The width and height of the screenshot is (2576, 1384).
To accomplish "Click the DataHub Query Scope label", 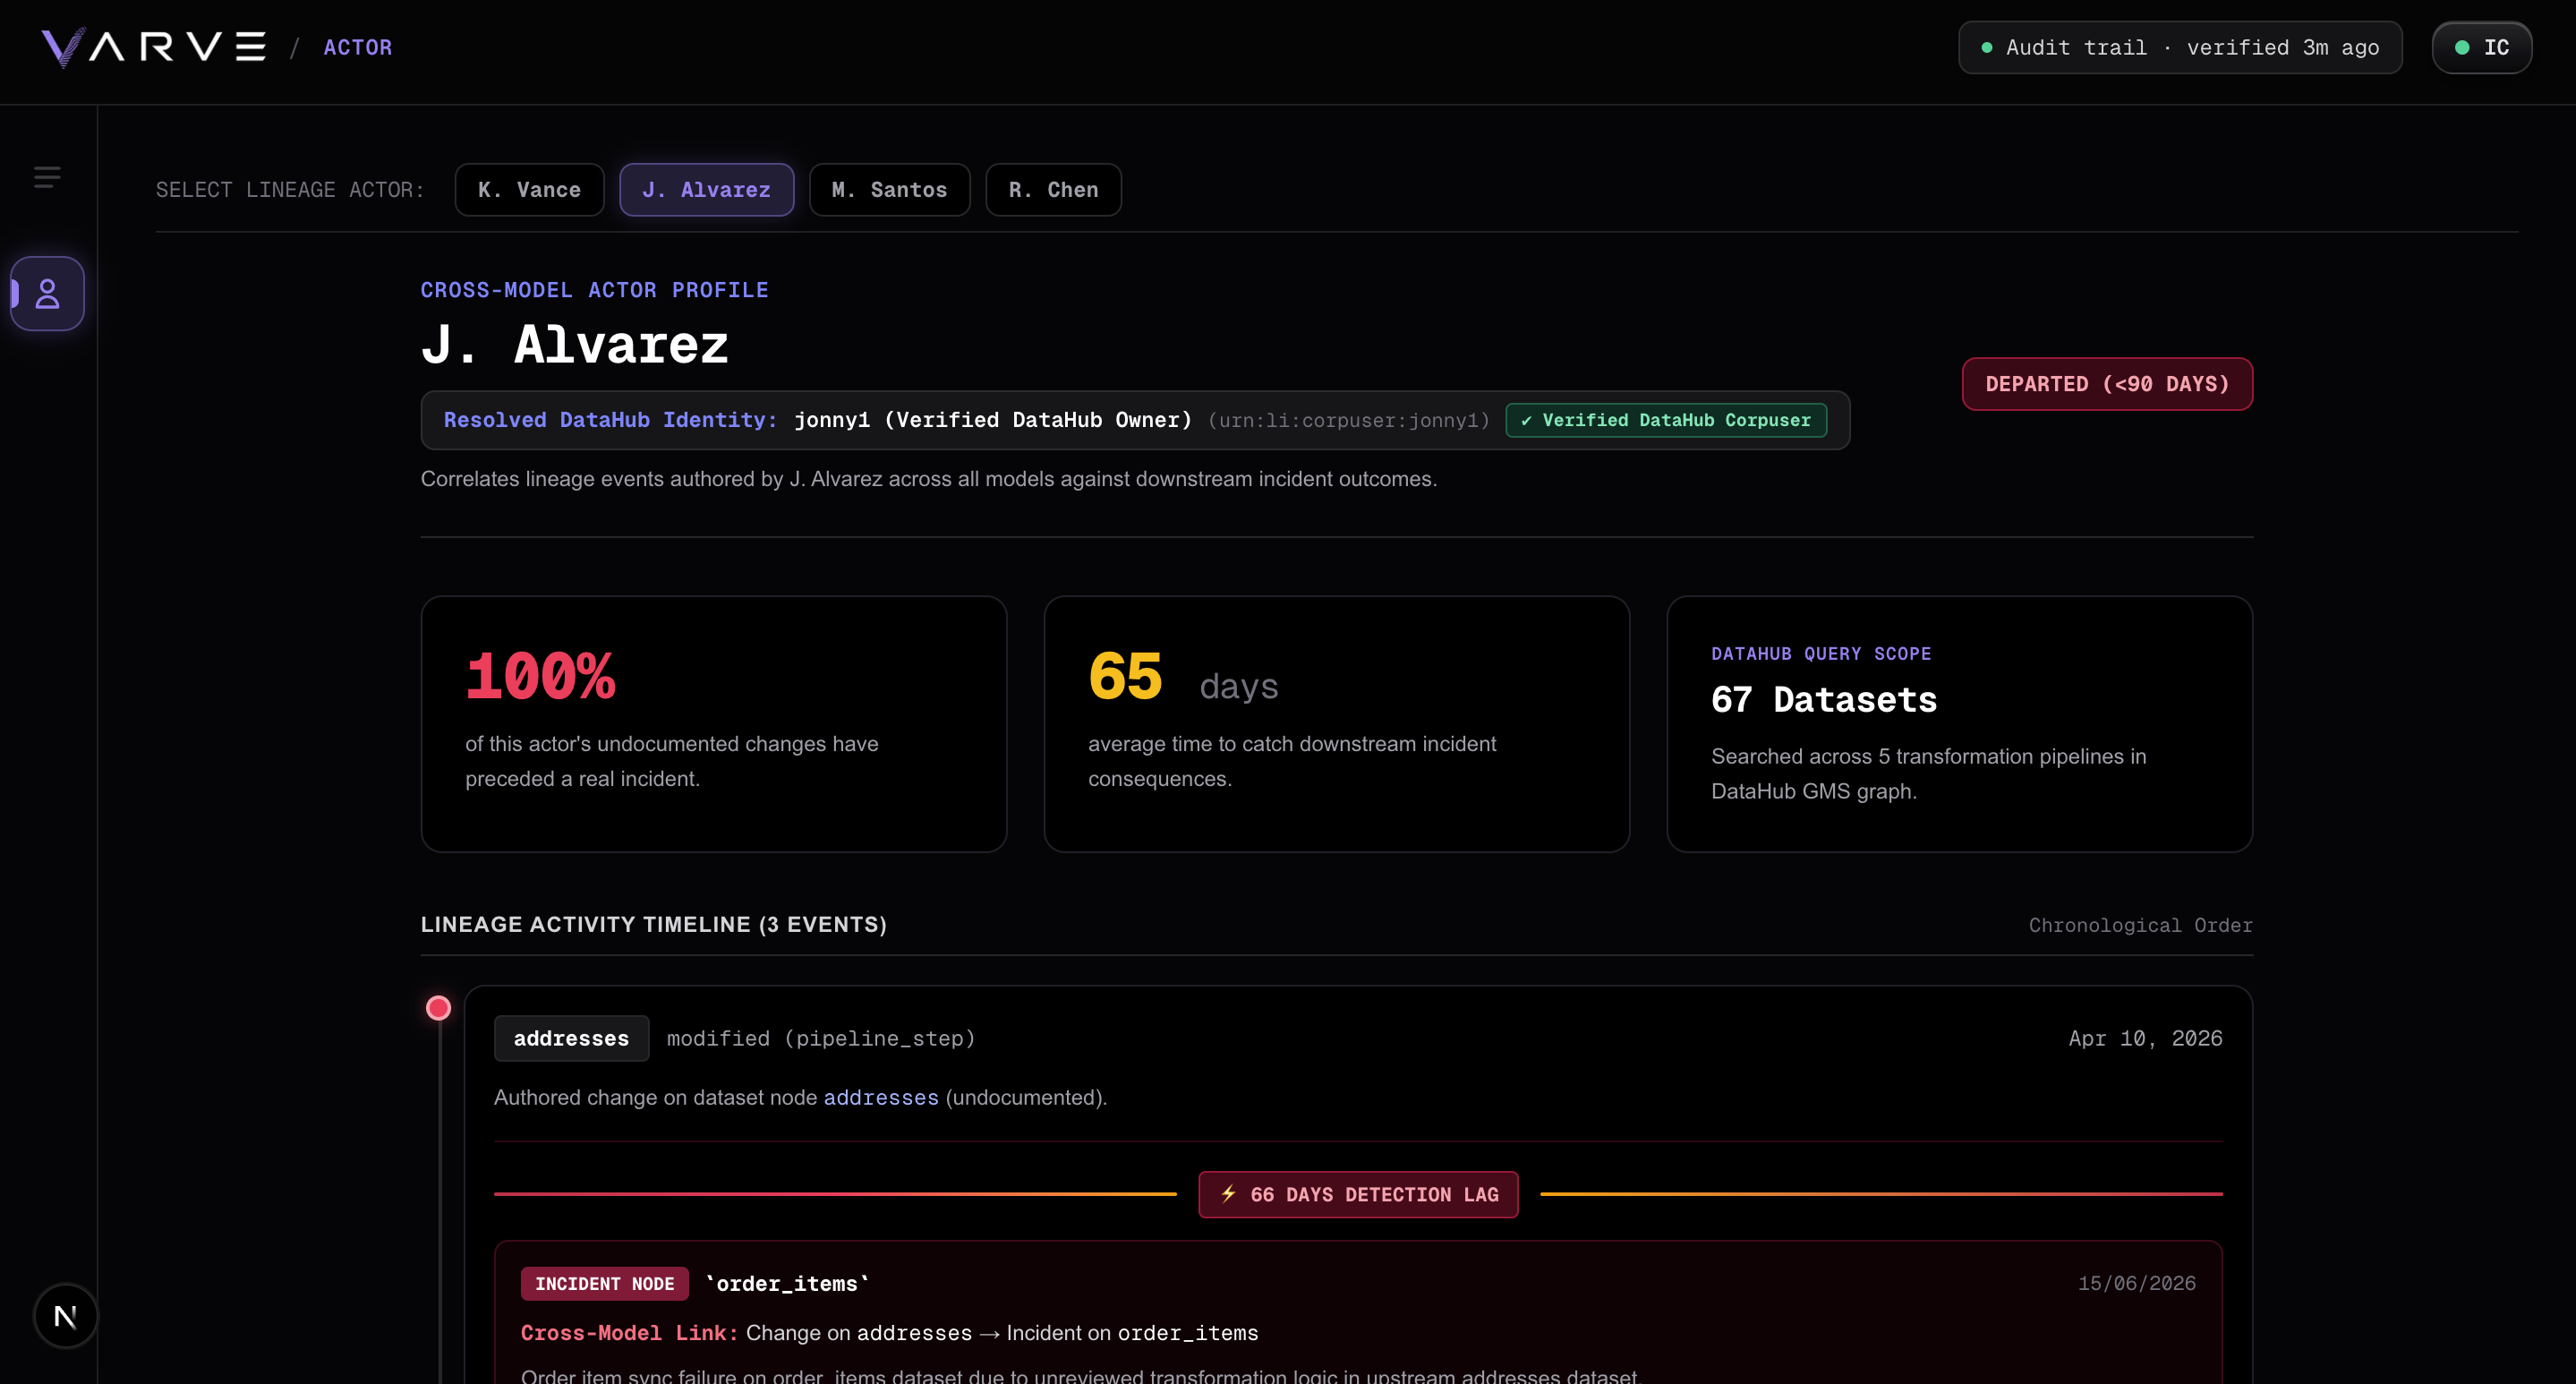I will pyautogui.click(x=1820, y=653).
